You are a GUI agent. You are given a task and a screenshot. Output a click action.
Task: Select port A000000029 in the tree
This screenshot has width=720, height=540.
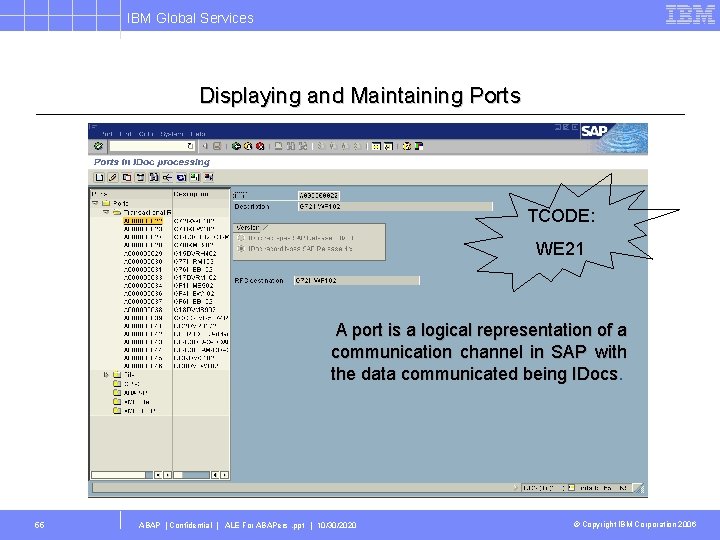(143, 253)
